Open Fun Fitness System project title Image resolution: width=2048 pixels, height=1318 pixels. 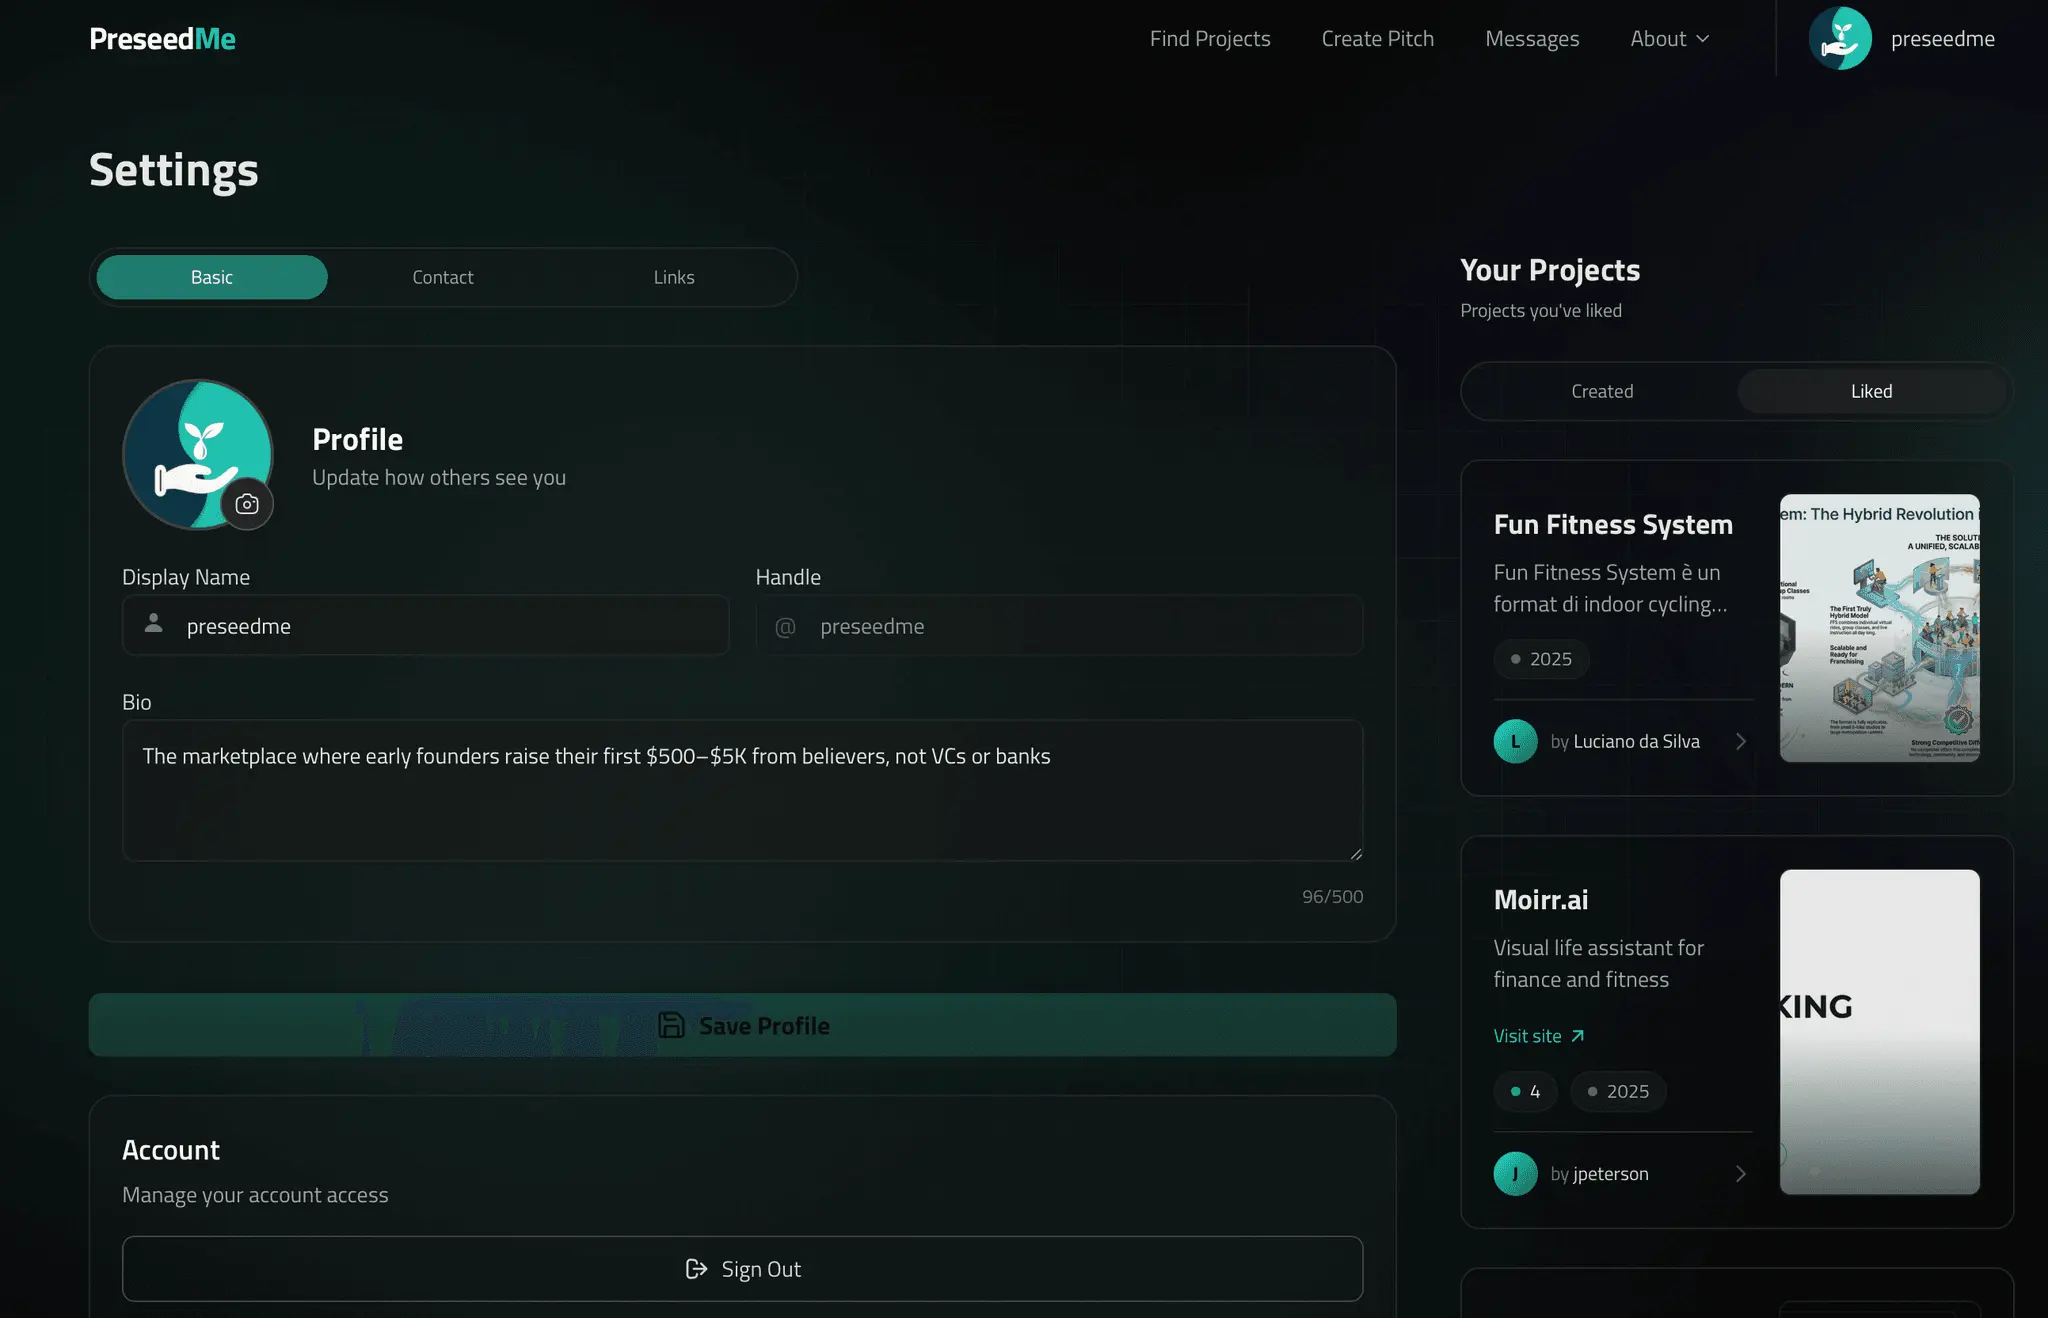point(1613,524)
